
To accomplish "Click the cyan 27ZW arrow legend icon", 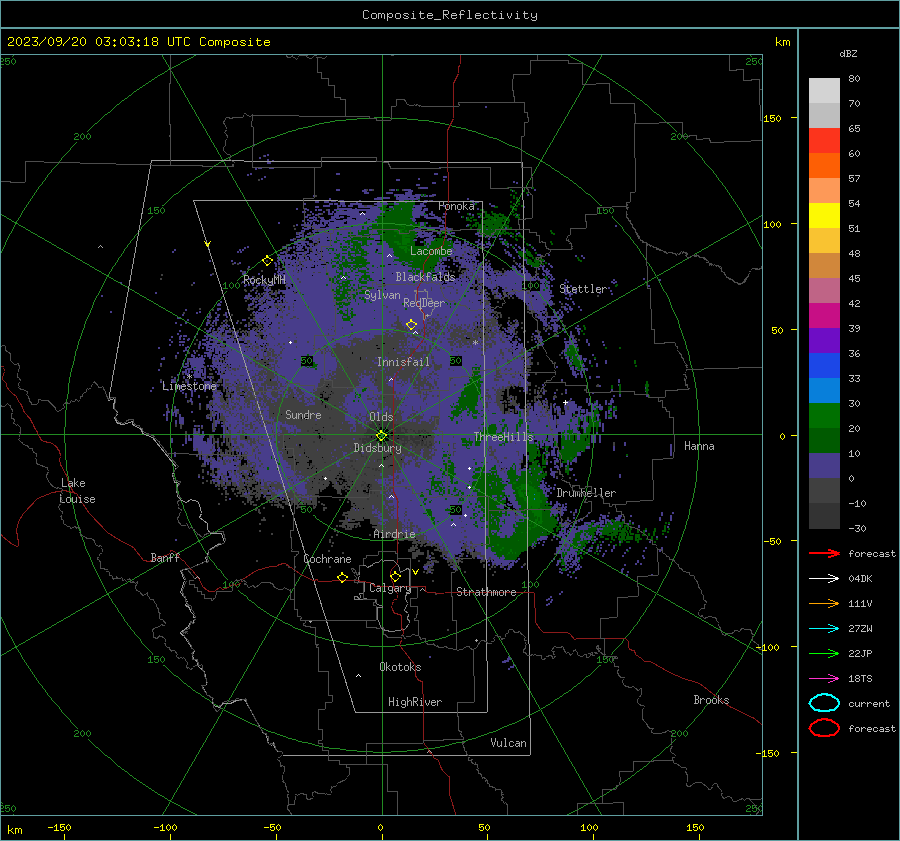I will (824, 629).
